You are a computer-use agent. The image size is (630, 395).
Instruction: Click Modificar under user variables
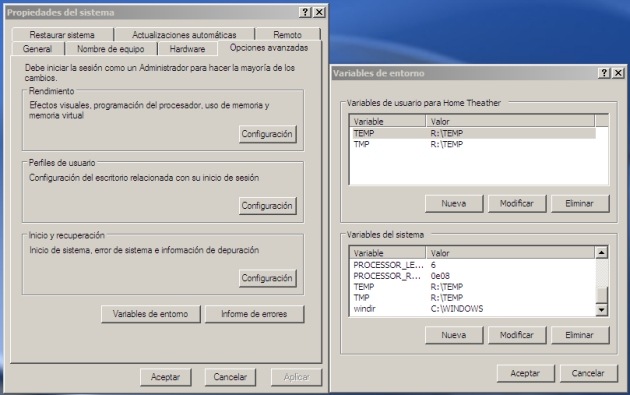point(517,204)
